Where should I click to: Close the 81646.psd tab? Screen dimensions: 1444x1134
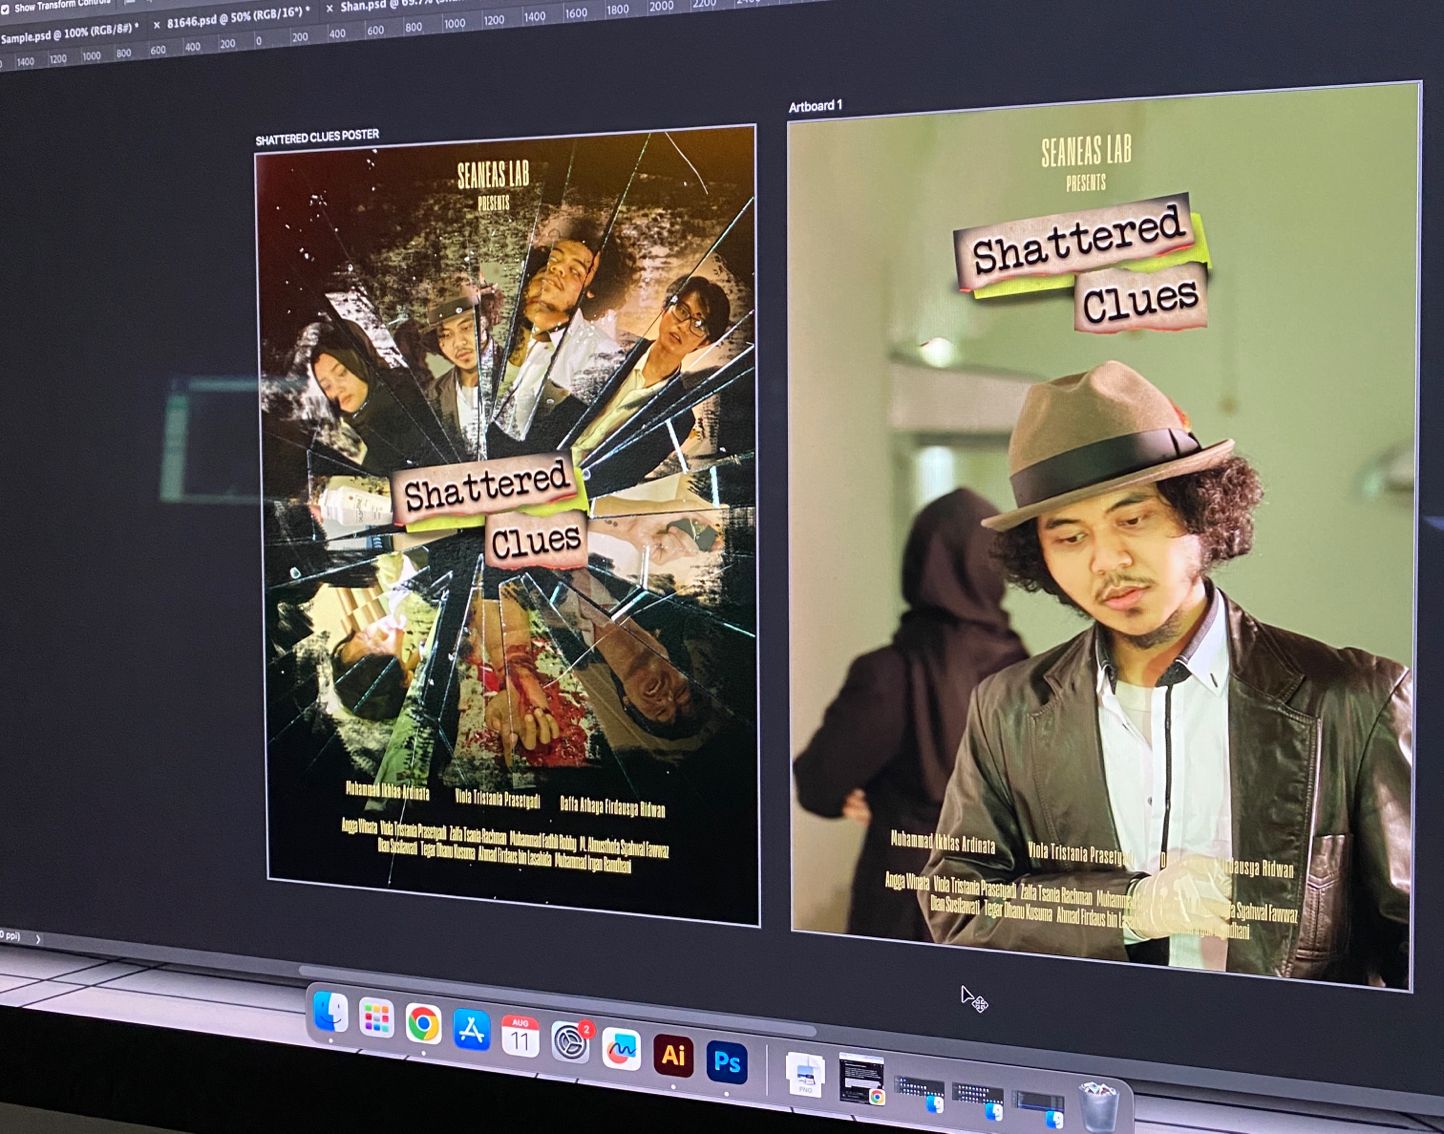pos(156,25)
